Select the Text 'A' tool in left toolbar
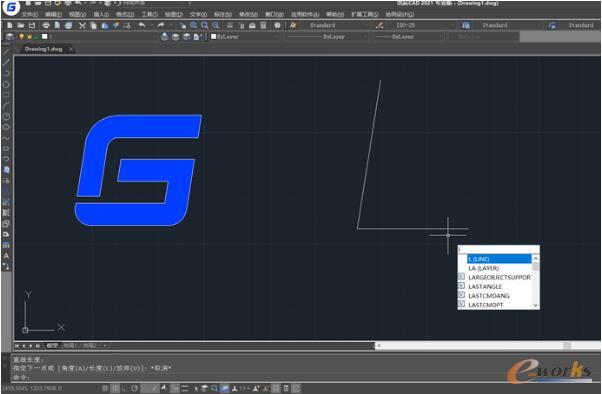Image resolution: width=602 pixels, height=394 pixels. 6,255
